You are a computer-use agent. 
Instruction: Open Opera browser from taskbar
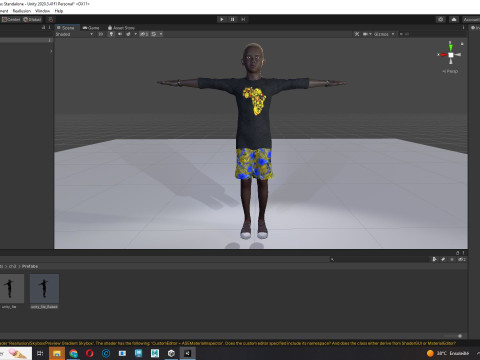(x=90, y=353)
